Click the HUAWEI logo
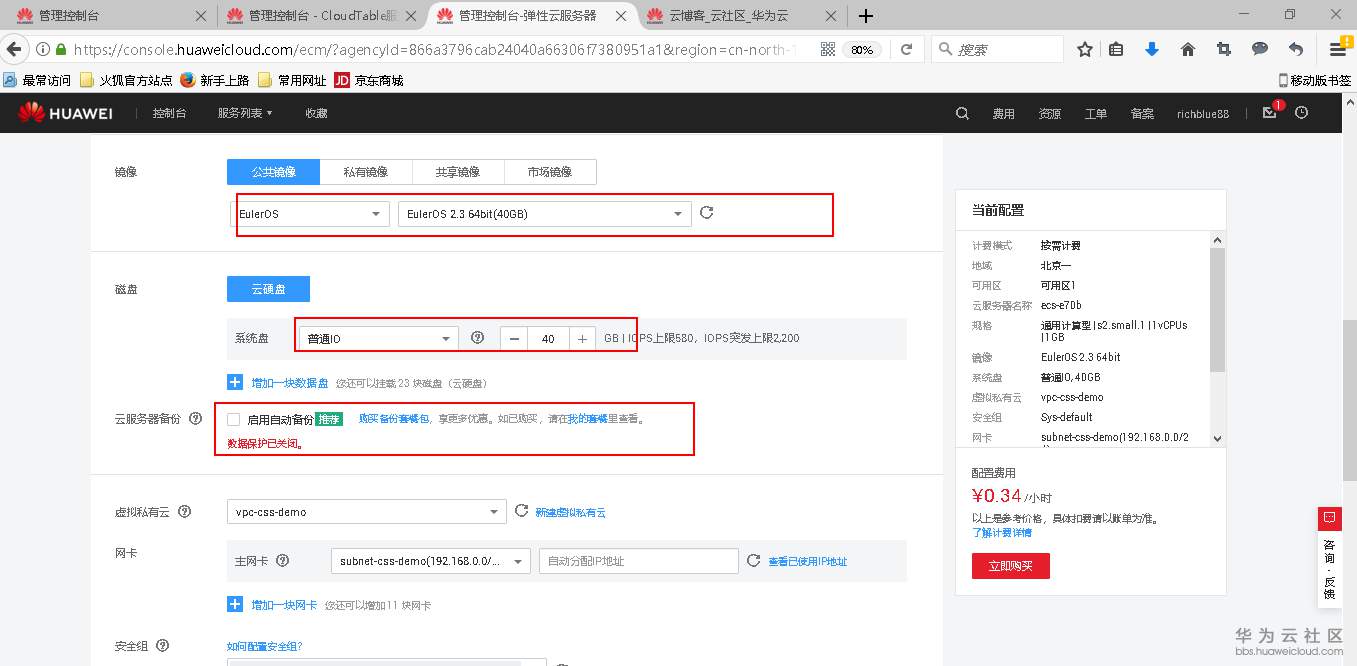The image size is (1357, 666). point(65,112)
